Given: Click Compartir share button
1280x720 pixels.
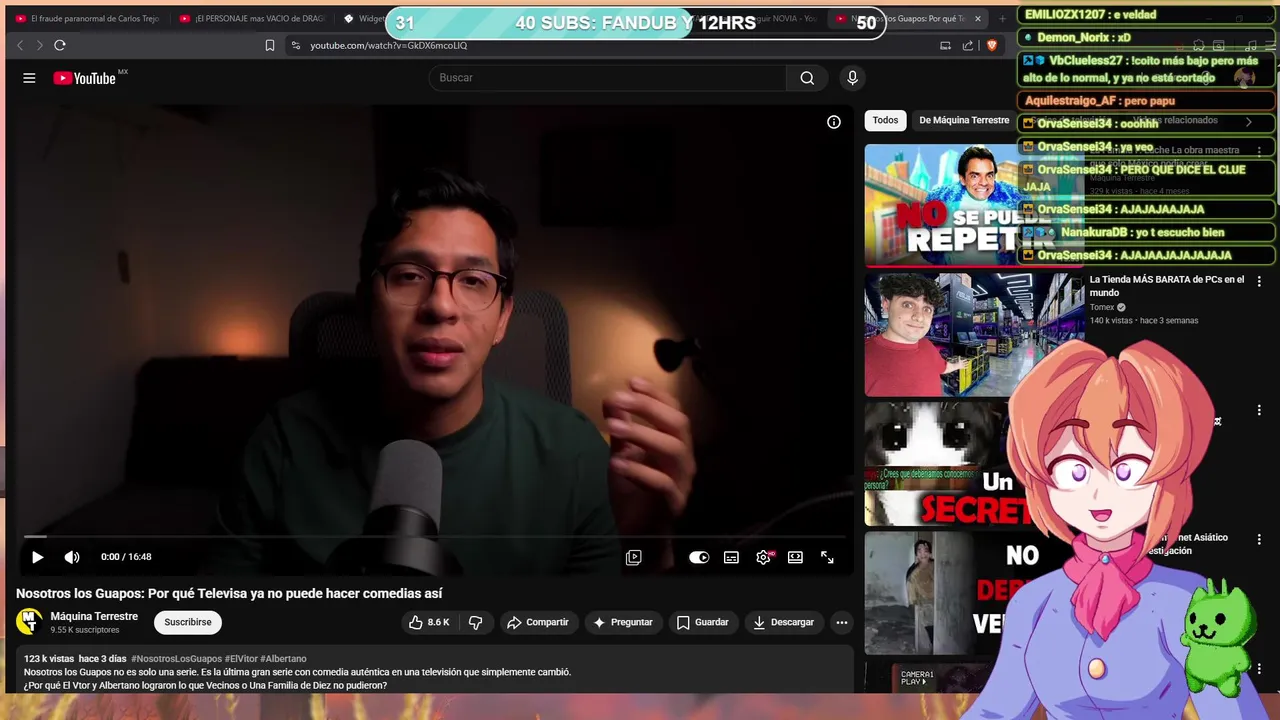Looking at the screenshot, I should (x=538, y=622).
